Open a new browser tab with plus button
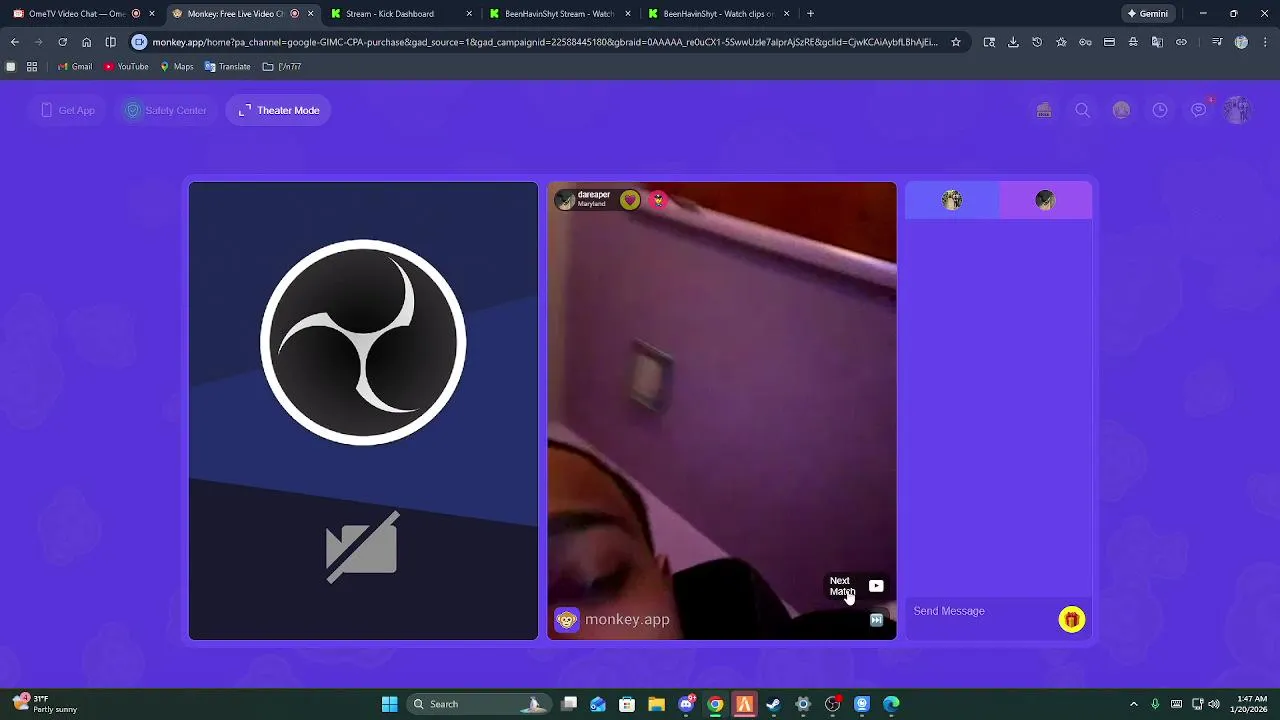Image resolution: width=1280 pixels, height=720 pixels. point(810,14)
